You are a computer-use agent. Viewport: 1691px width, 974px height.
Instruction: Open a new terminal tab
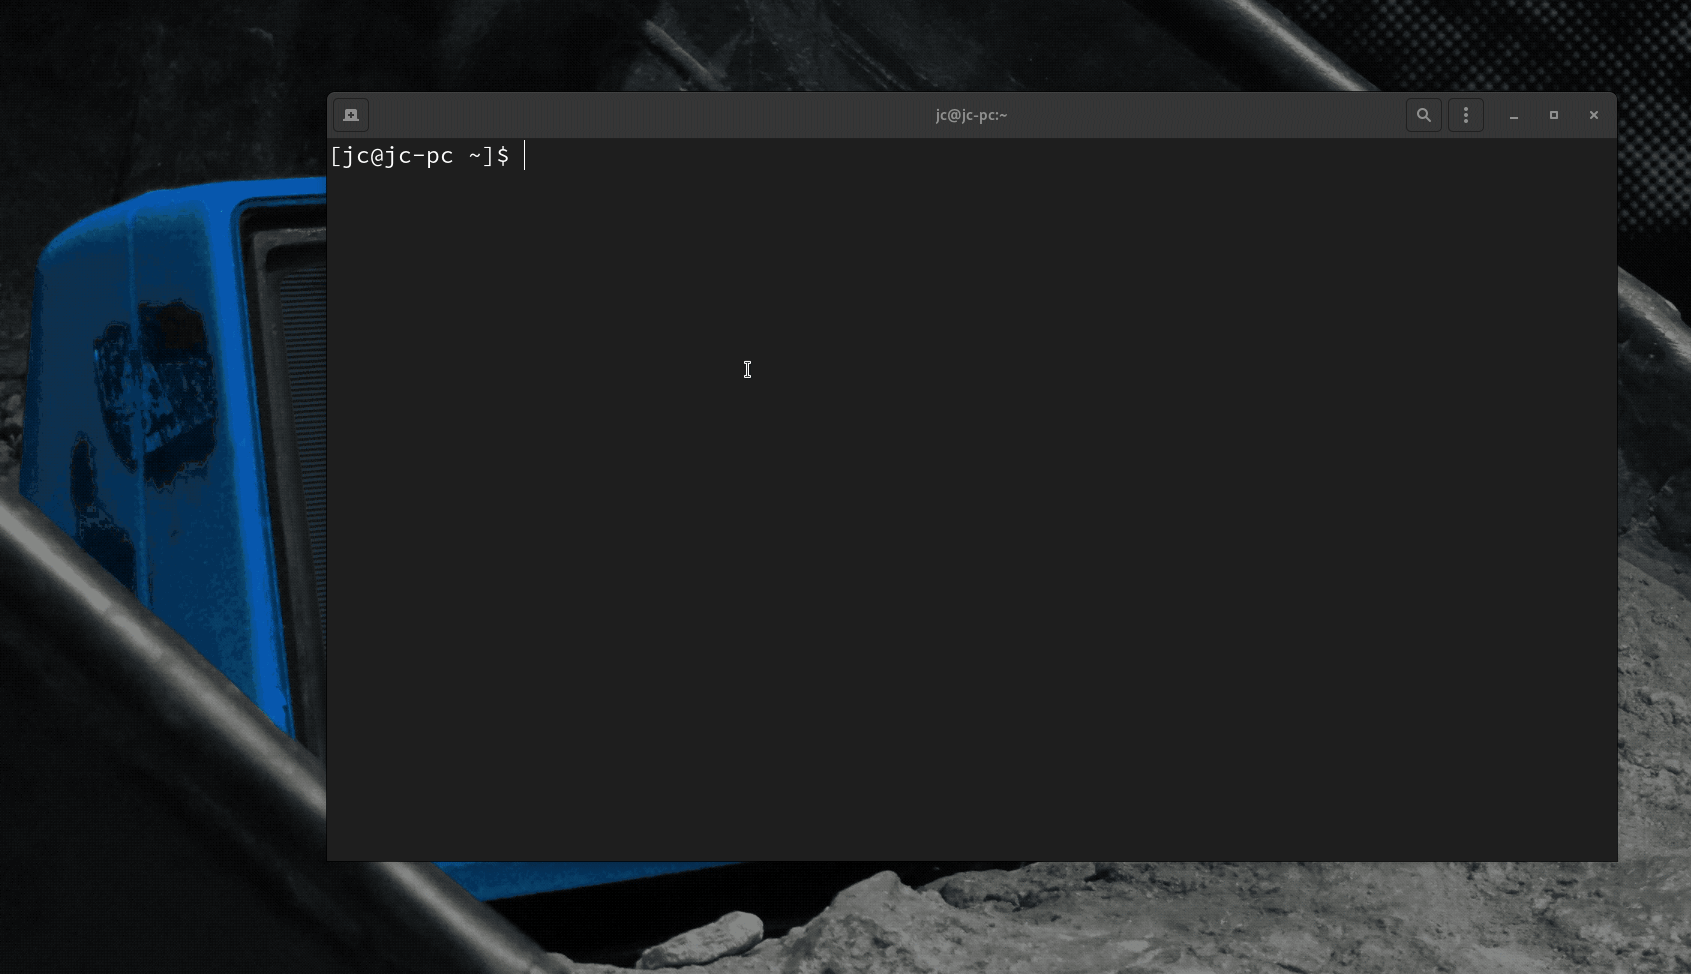click(x=351, y=115)
